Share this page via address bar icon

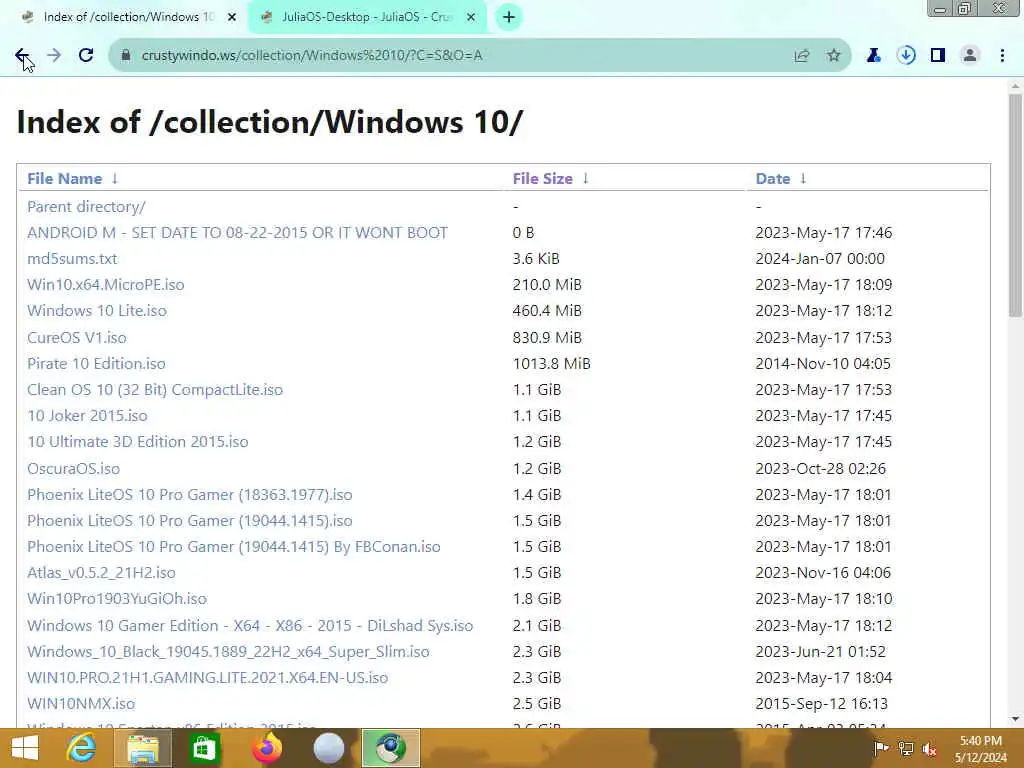pyautogui.click(x=802, y=56)
